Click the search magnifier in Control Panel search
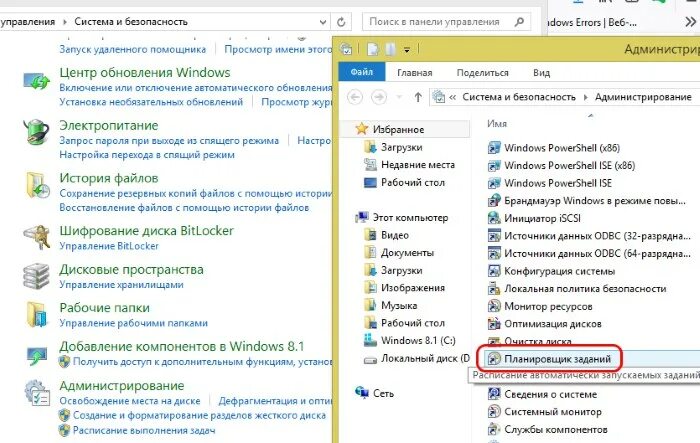The width and height of the screenshot is (700, 443). 519,21
